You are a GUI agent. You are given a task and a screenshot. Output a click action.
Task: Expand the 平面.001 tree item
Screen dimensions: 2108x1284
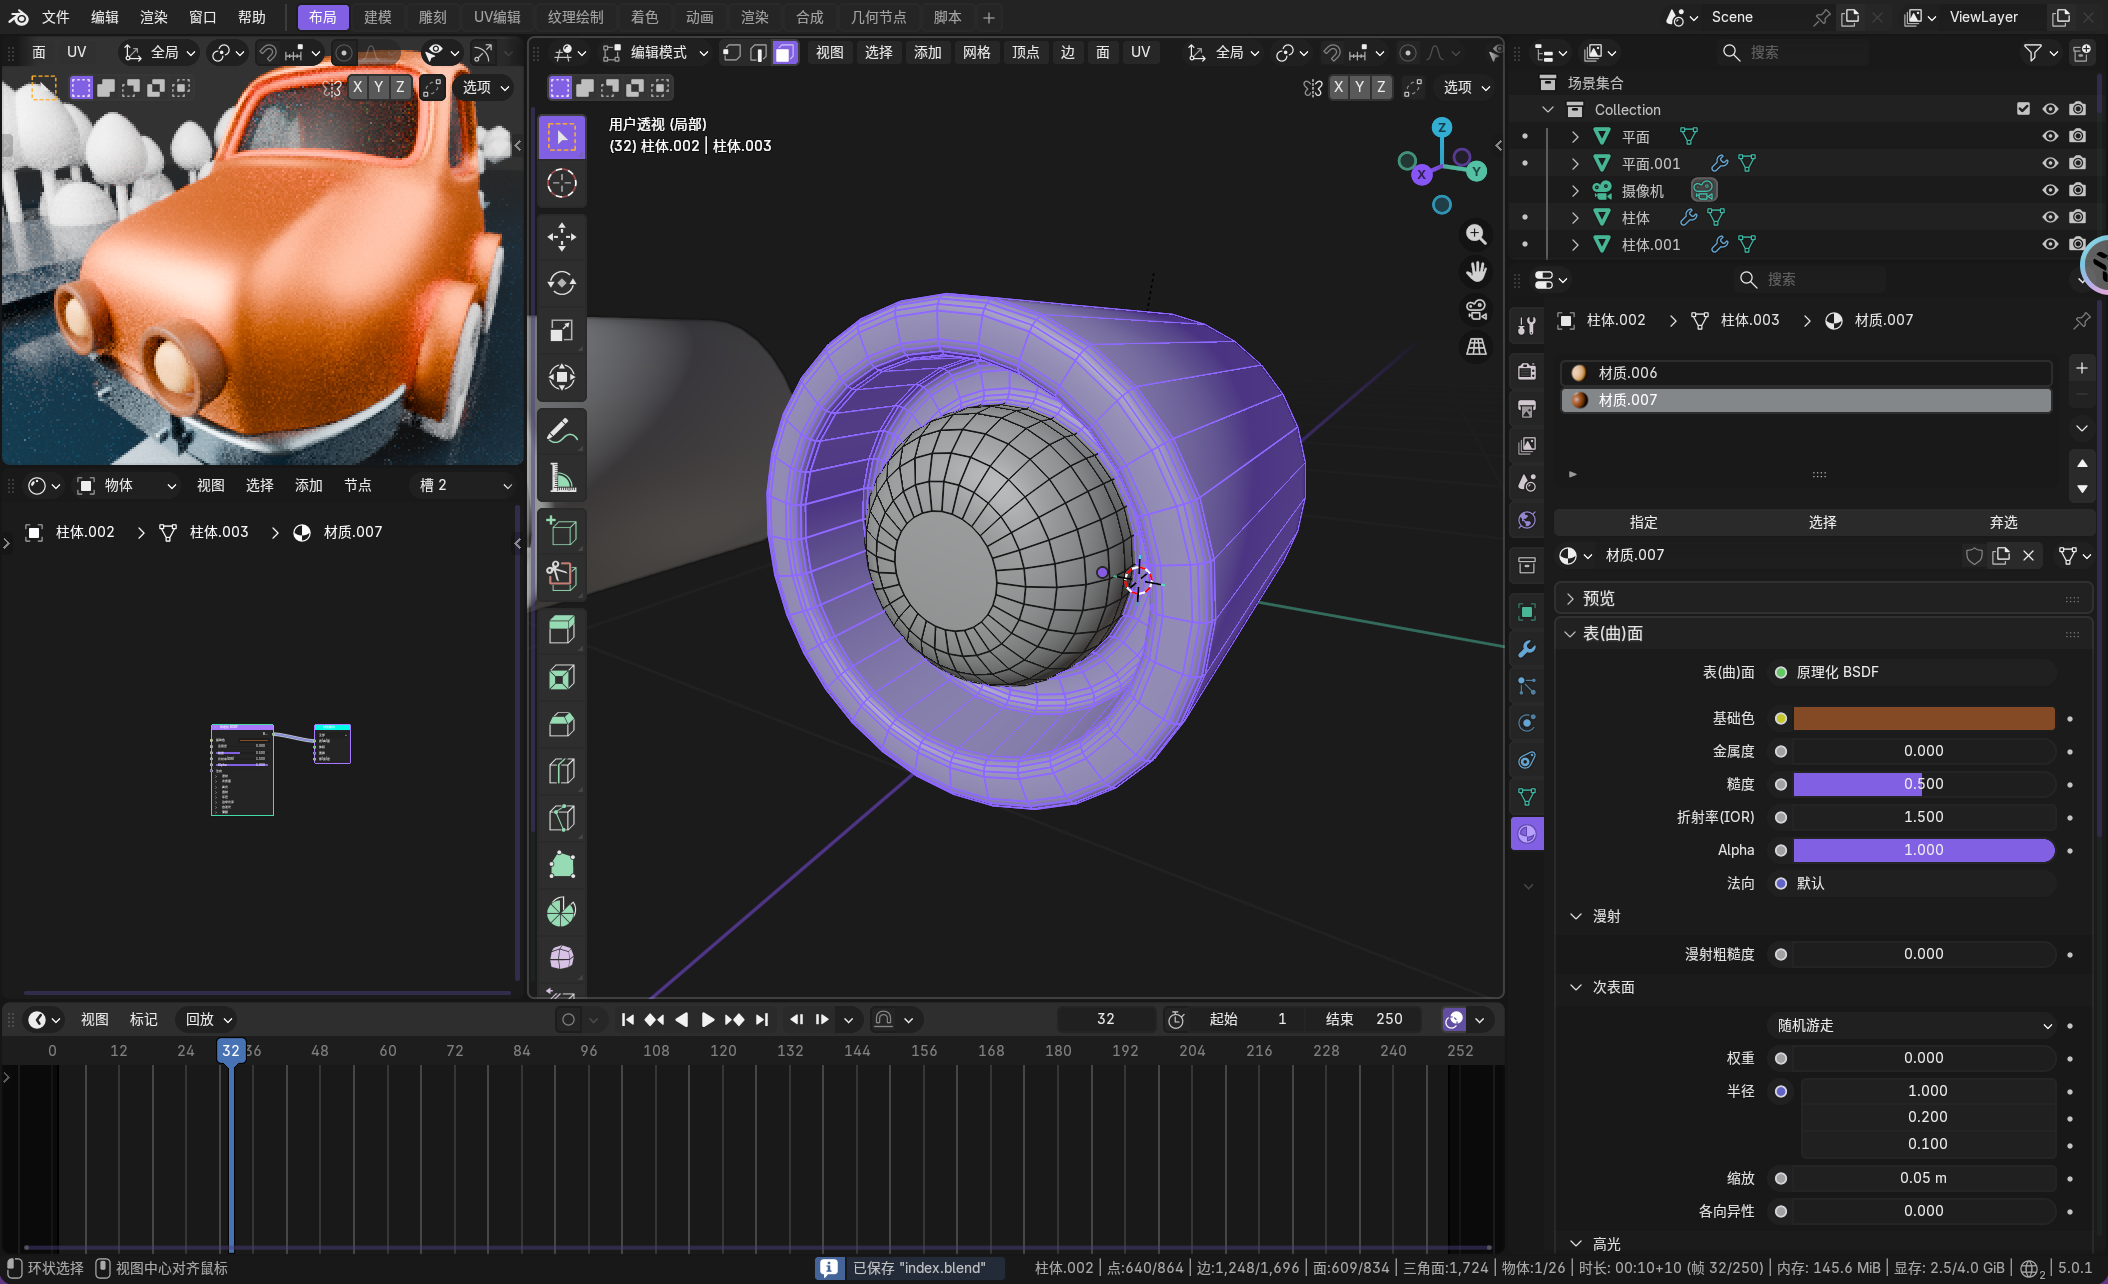tap(1575, 163)
